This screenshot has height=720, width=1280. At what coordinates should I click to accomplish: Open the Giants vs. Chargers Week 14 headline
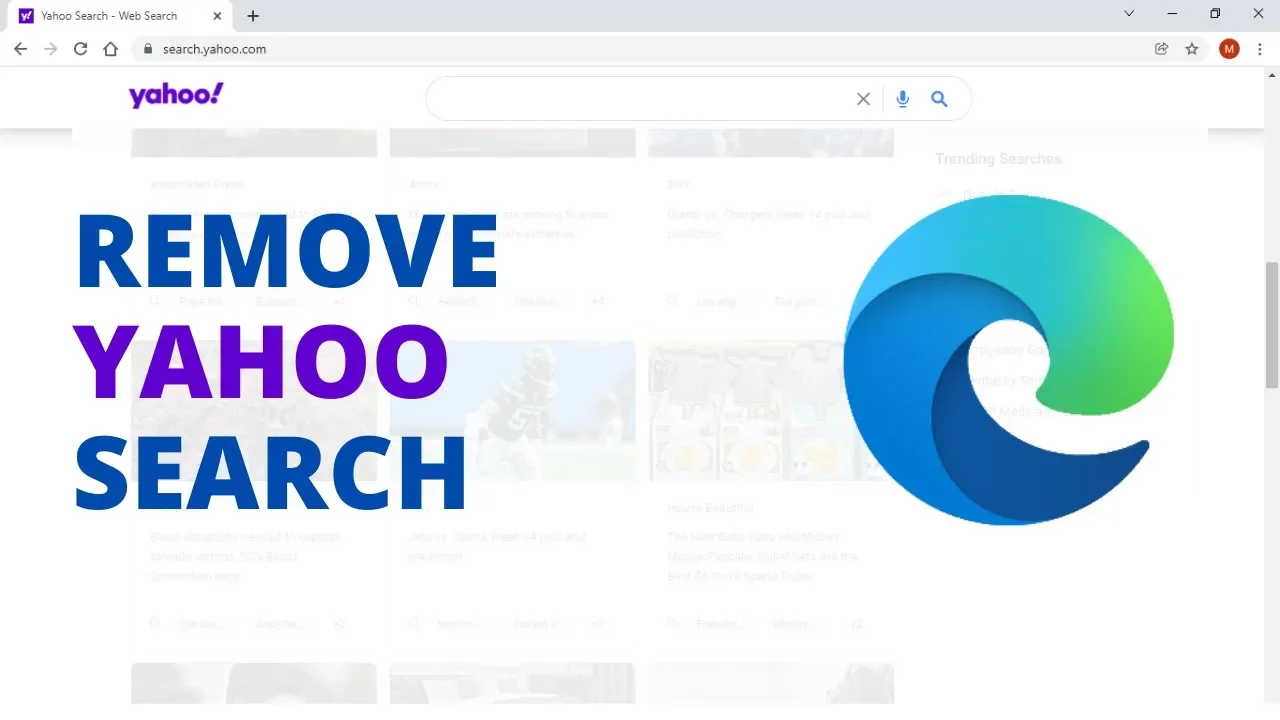pyautogui.click(x=769, y=224)
